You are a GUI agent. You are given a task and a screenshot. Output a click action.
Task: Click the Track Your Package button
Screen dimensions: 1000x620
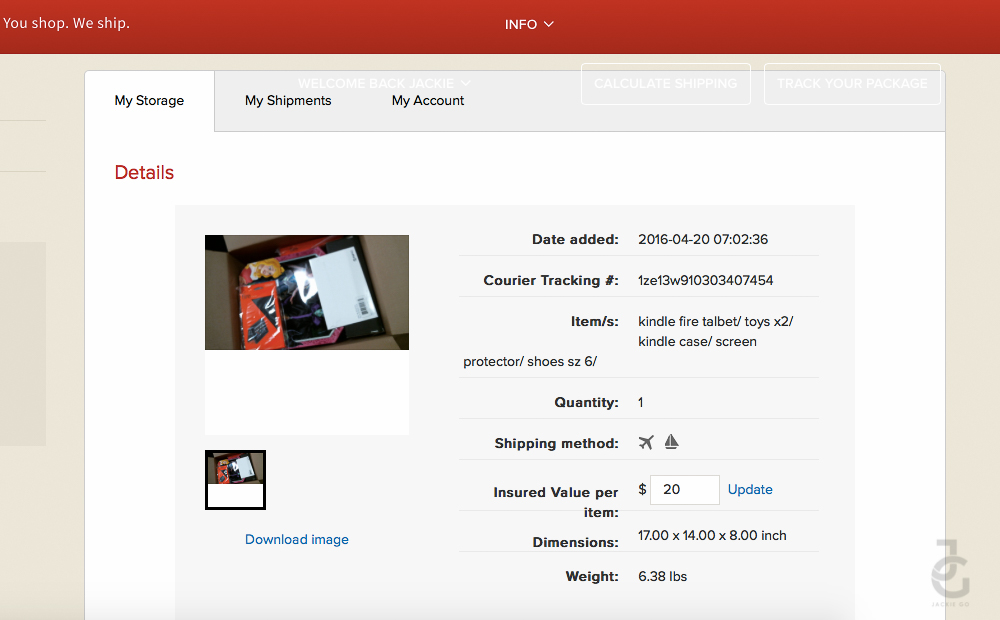click(852, 84)
